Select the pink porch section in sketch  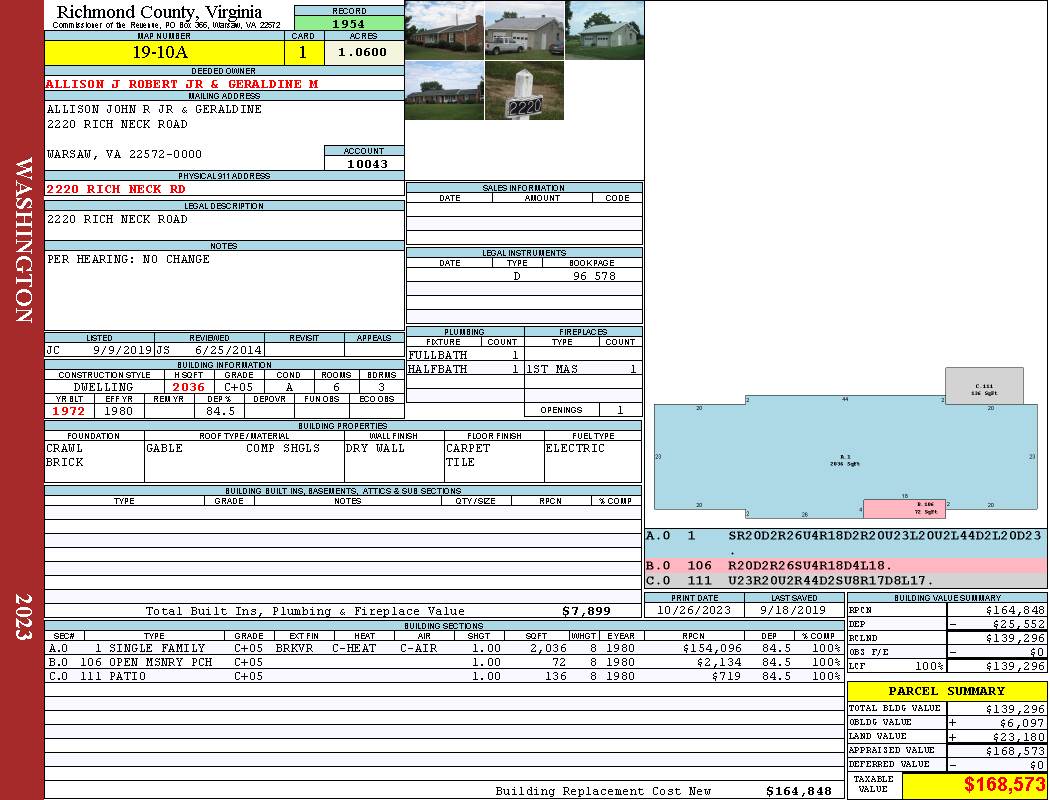[x=904, y=508]
